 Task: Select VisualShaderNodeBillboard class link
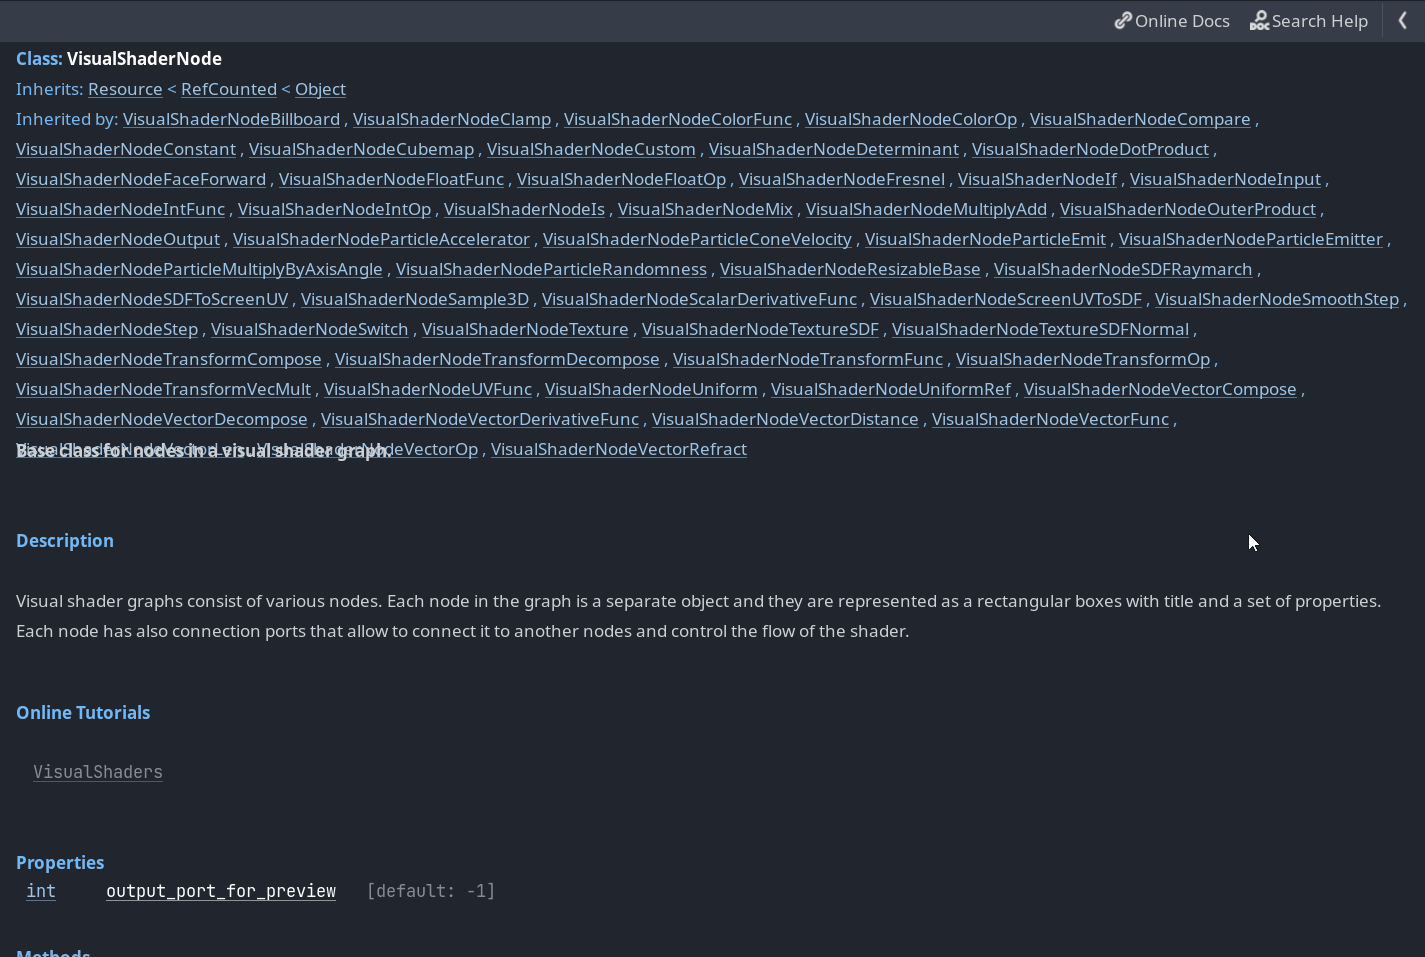(231, 119)
